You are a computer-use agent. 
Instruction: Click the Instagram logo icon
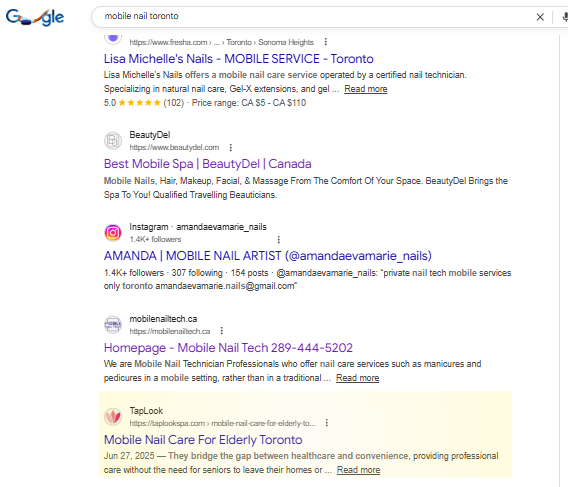coord(113,233)
